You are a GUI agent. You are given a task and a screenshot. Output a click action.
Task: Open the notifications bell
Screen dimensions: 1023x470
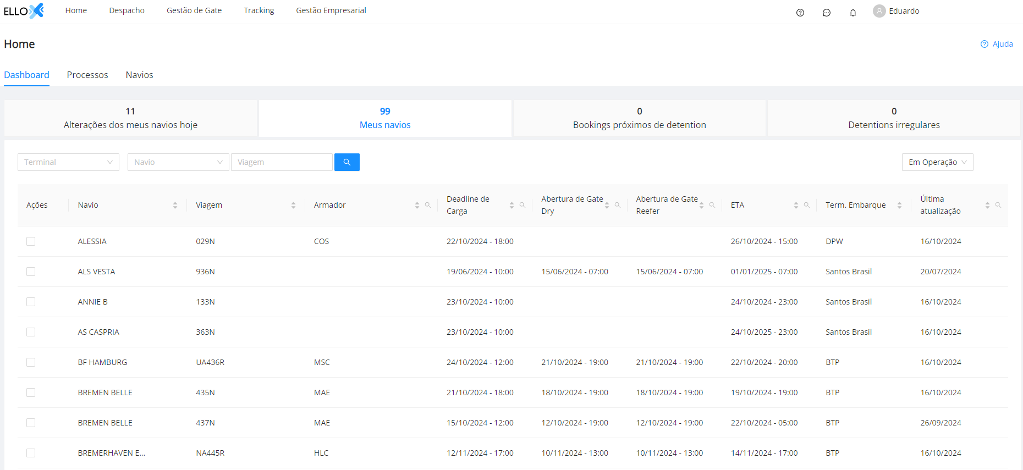point(853,12)
